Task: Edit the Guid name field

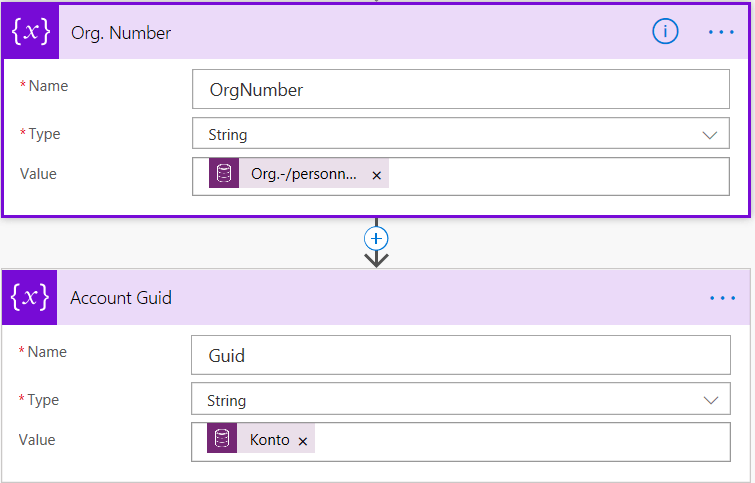Action: (x=460, y=355)
